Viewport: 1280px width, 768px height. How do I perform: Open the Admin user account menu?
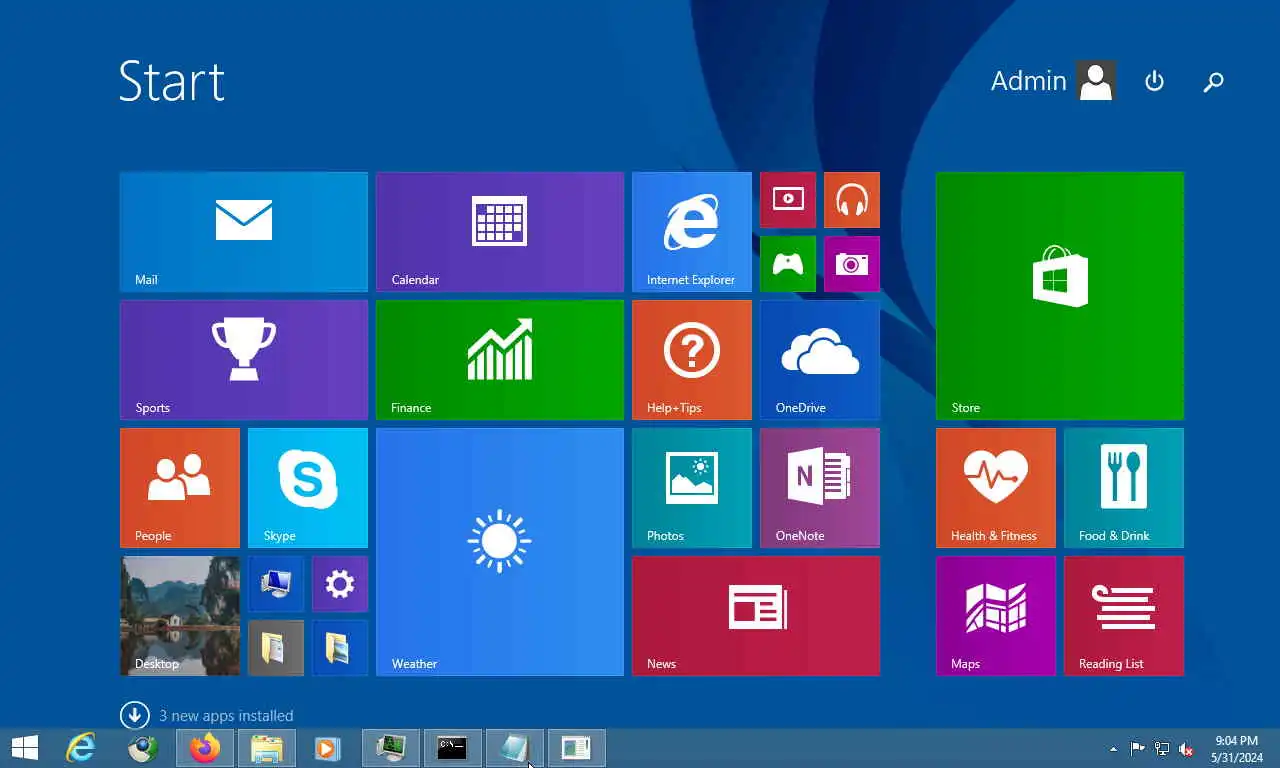(x=1053, y=81)
